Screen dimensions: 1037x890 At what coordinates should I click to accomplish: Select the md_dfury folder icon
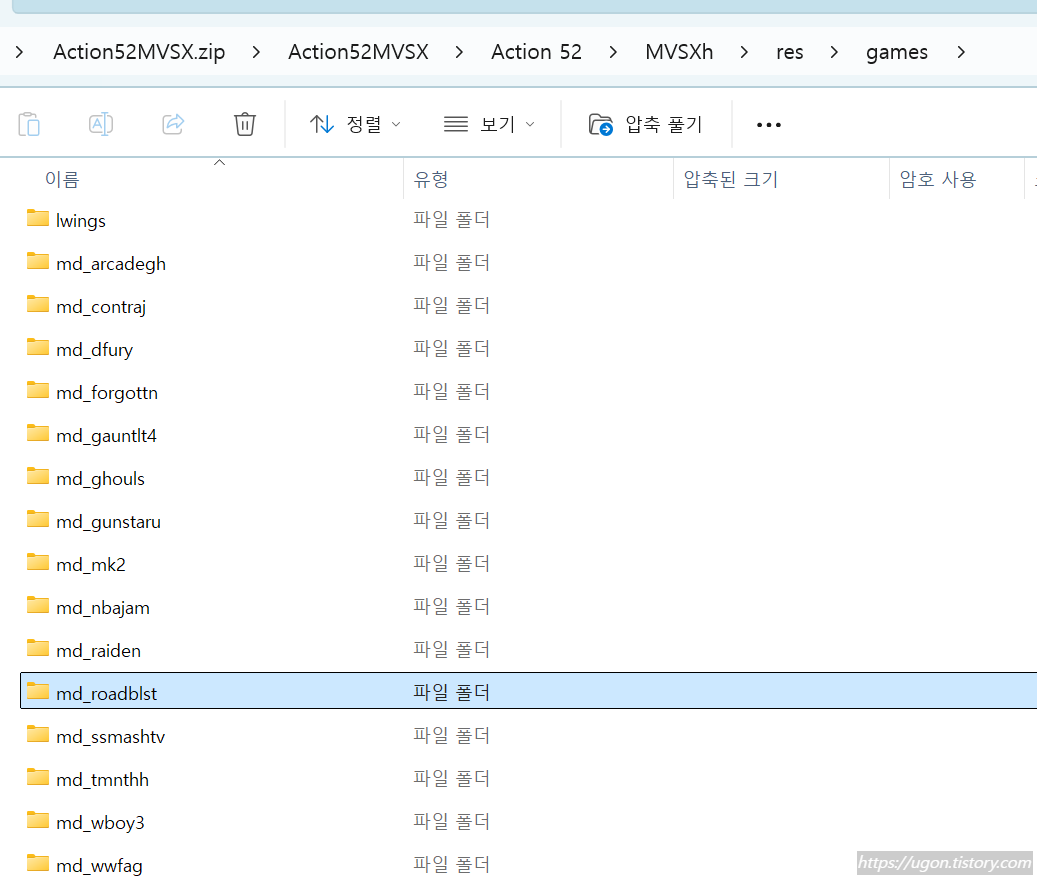(x=38, y=347)
